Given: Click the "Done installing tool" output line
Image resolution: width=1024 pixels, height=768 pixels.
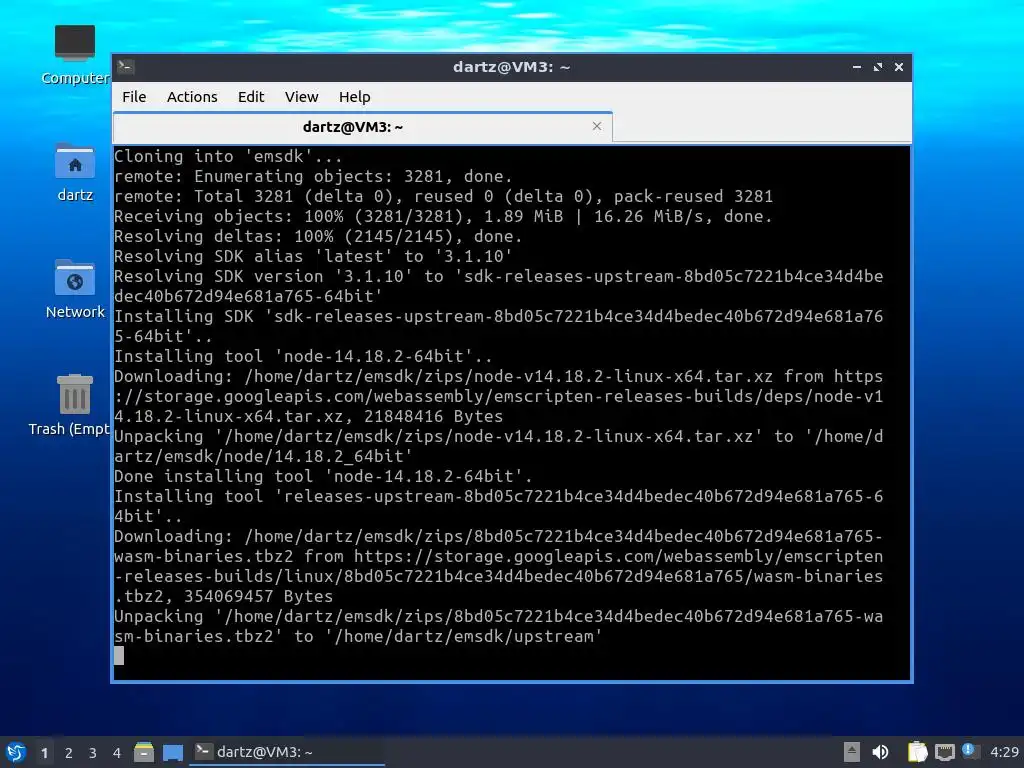Looking at the screenshot, I should 323,476.
